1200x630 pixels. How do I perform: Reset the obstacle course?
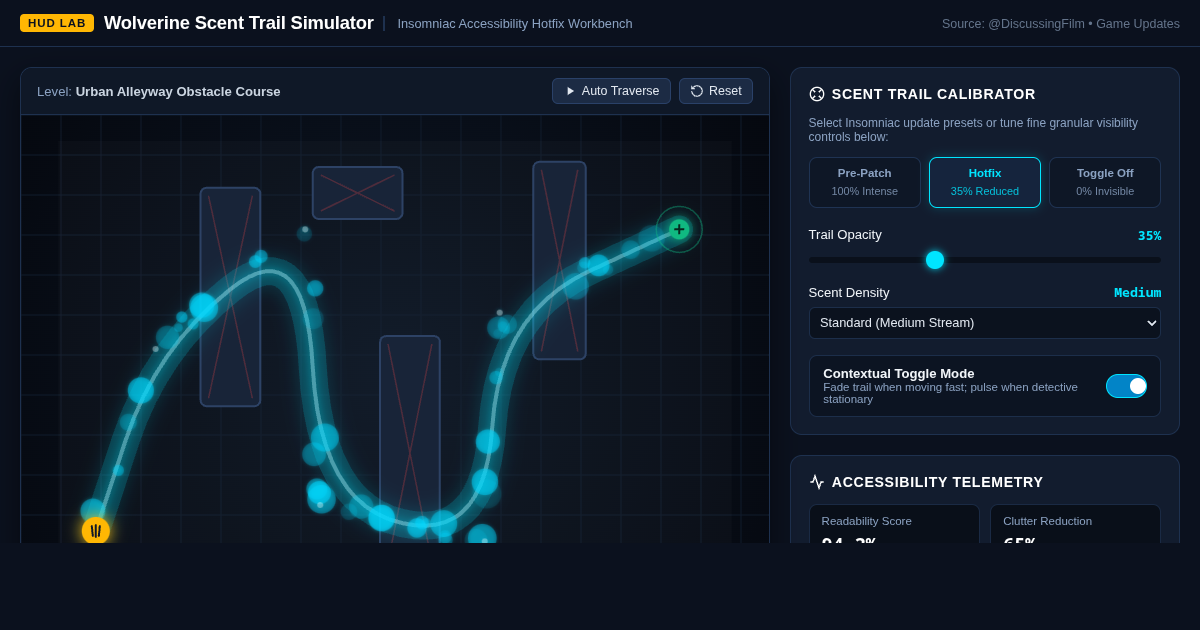(716, 91)
